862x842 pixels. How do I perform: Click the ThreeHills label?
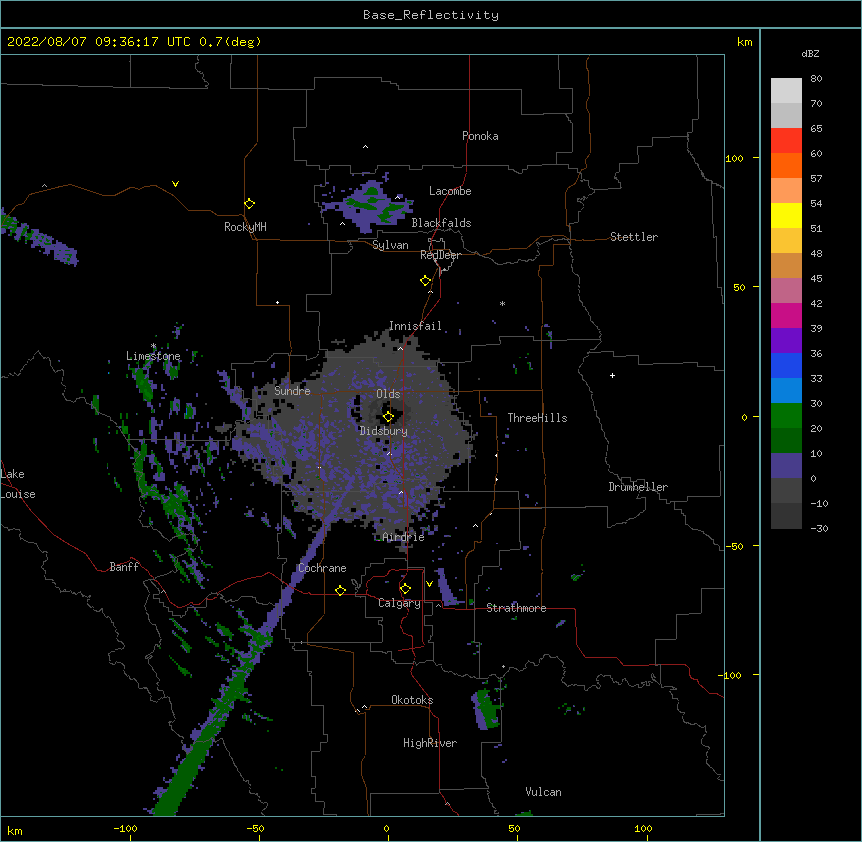537,418
